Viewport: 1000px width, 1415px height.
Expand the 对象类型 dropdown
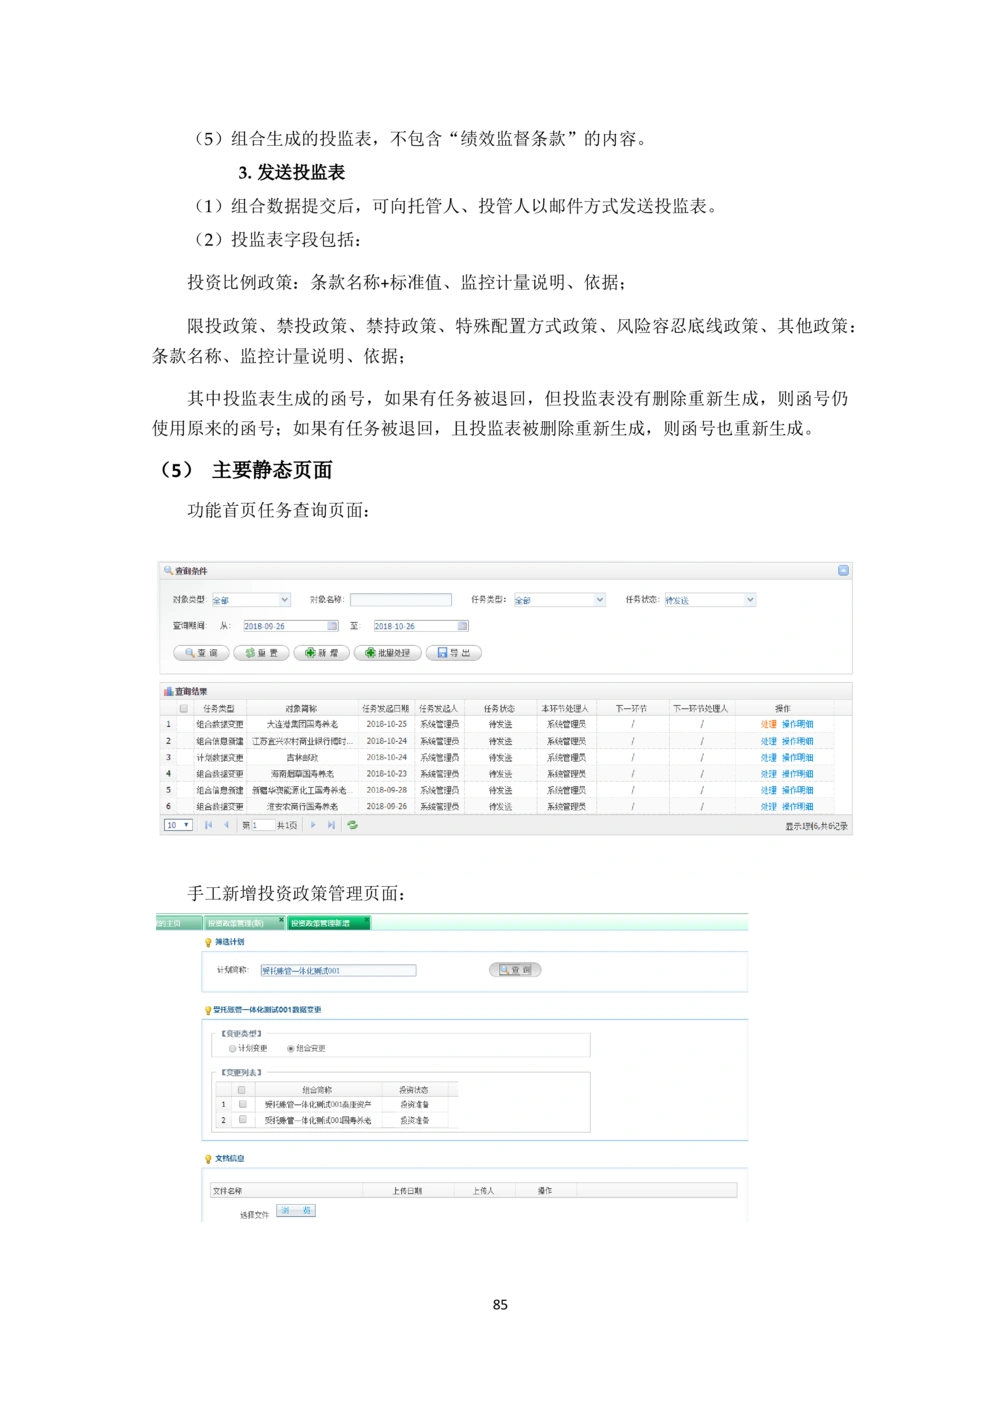284,600
